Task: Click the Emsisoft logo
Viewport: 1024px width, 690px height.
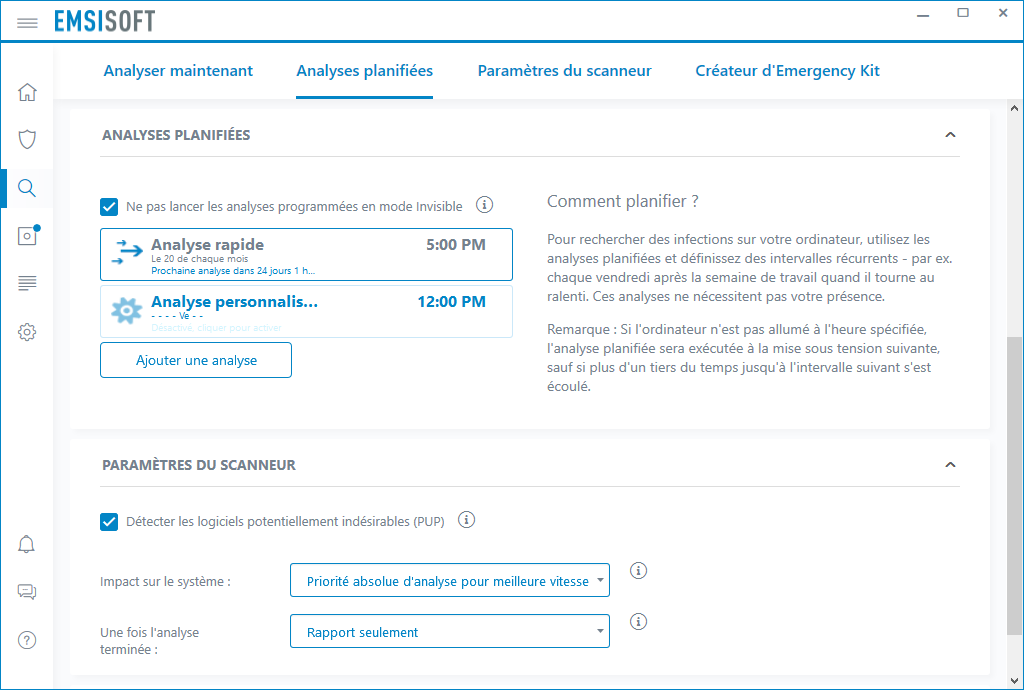Action: [104, 21]
